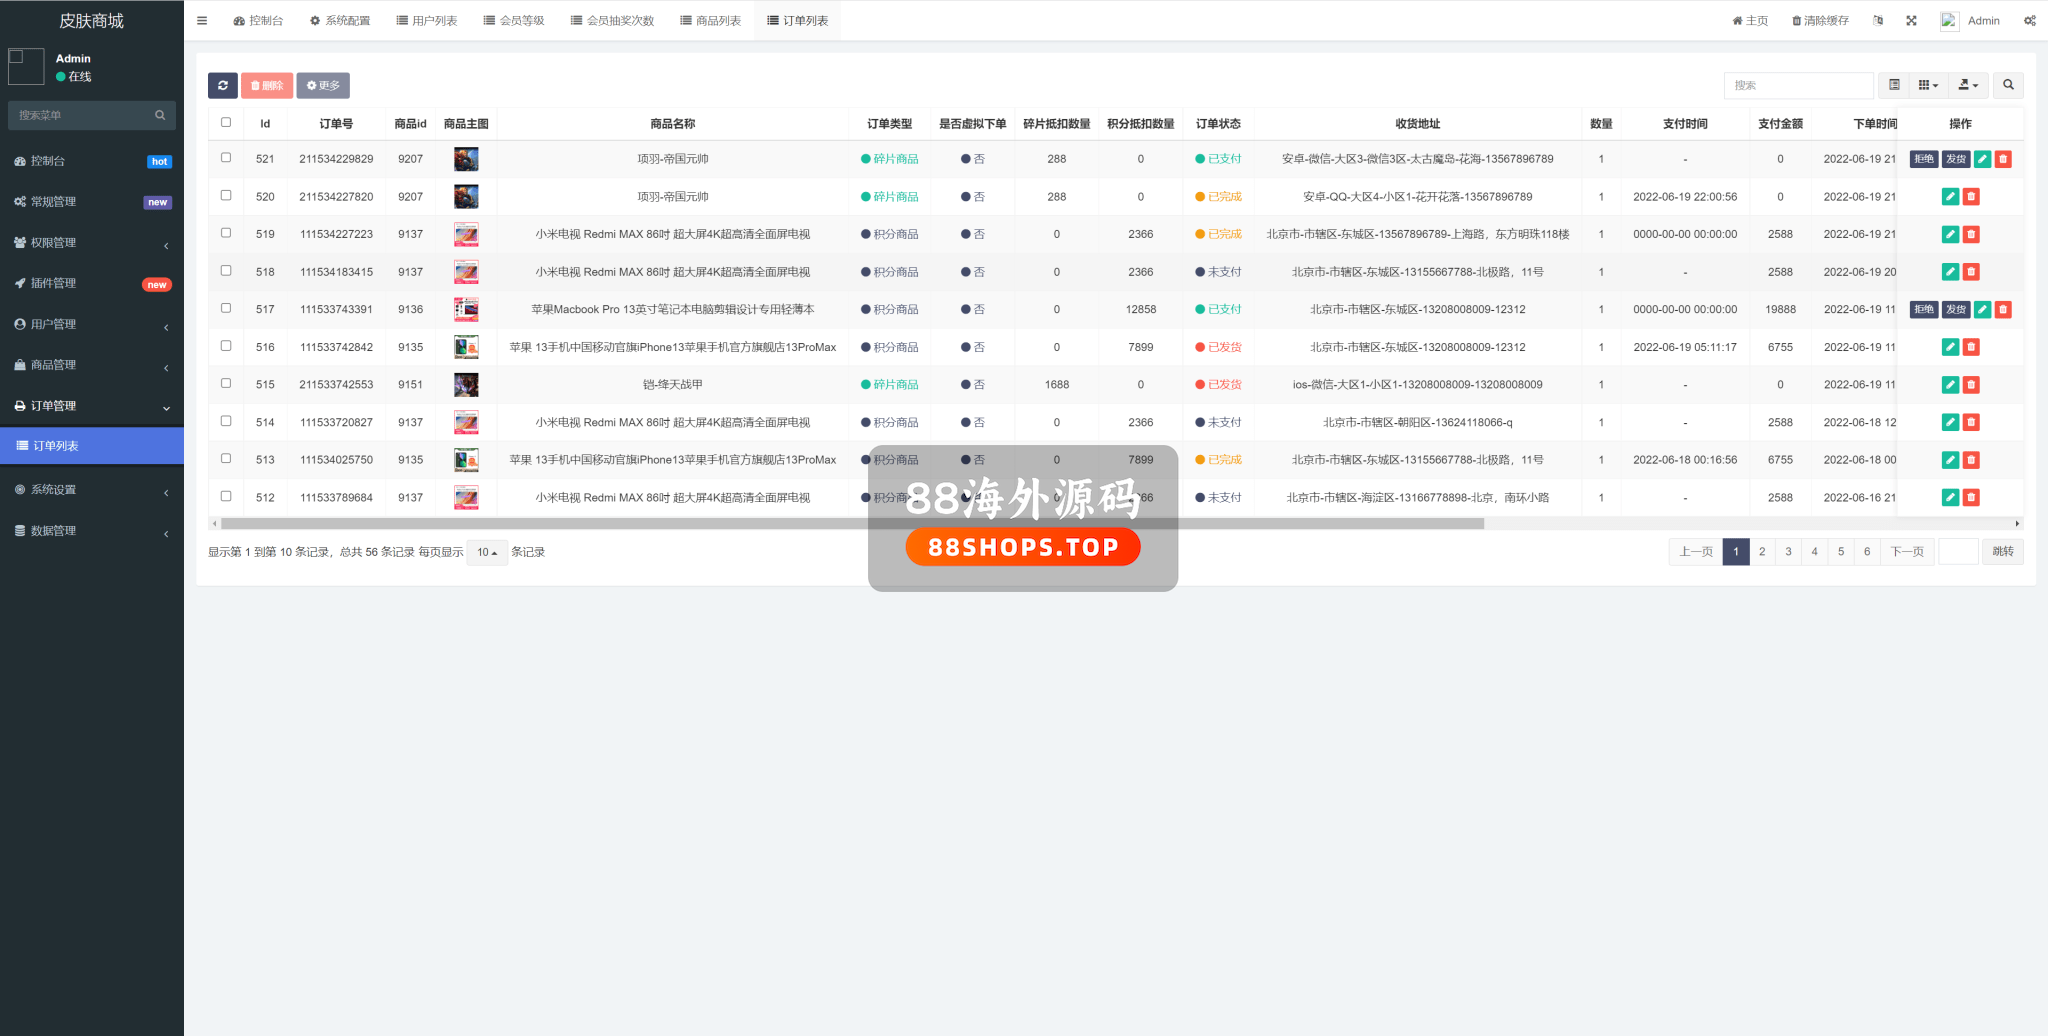
Task: Click the refresh button above the order table
Action: tap(222, 86)
